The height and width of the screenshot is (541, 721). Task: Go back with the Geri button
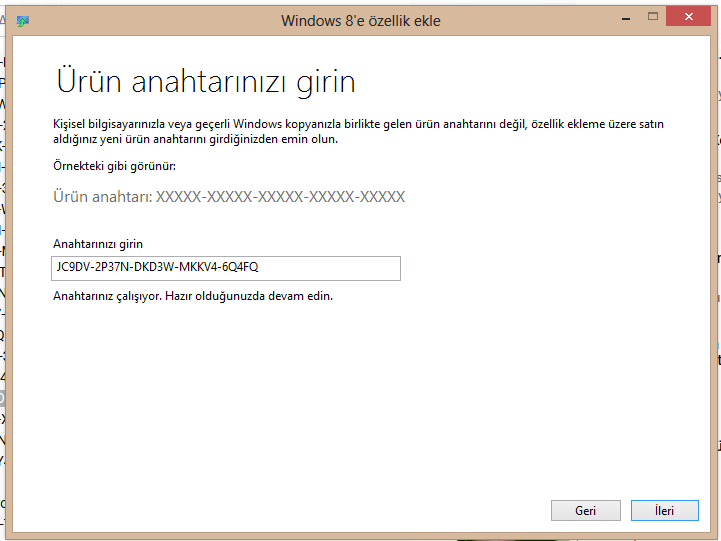585,510
